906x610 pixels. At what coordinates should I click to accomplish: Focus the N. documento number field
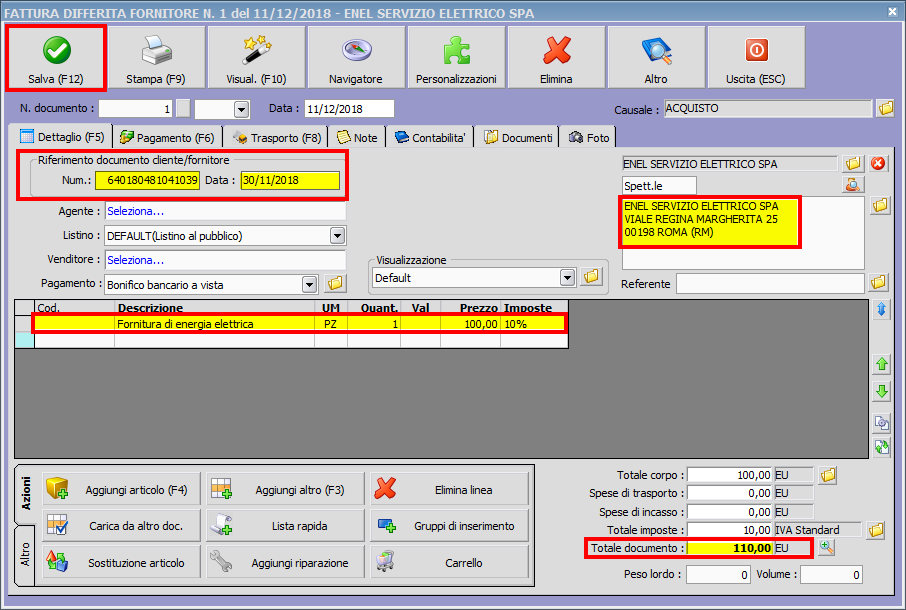(136, 109)
